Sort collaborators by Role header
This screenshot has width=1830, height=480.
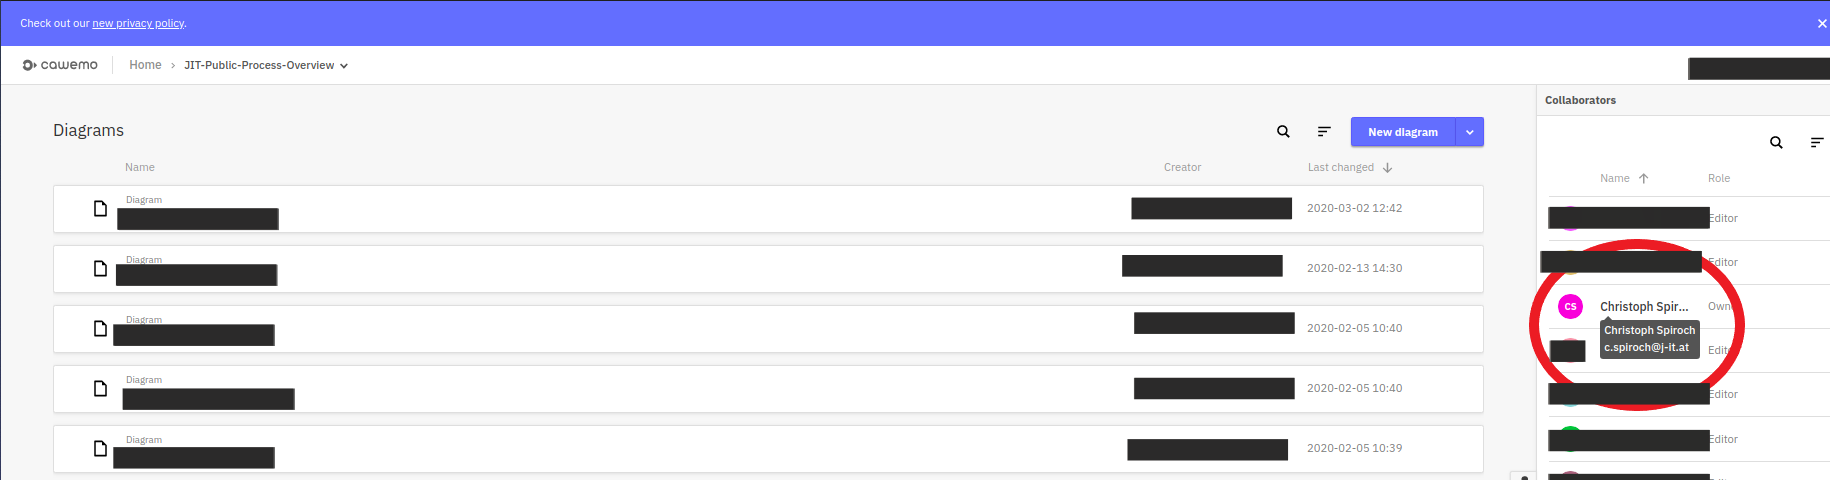click(x=1718, y=179)
